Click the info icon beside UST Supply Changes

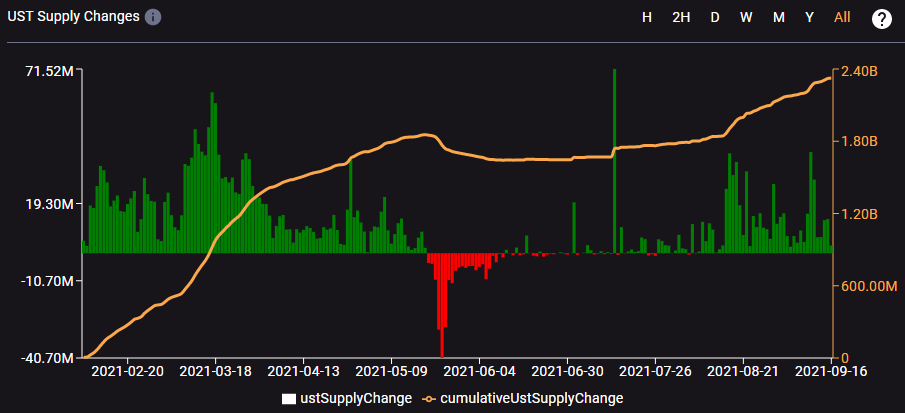tap(152, 18)
